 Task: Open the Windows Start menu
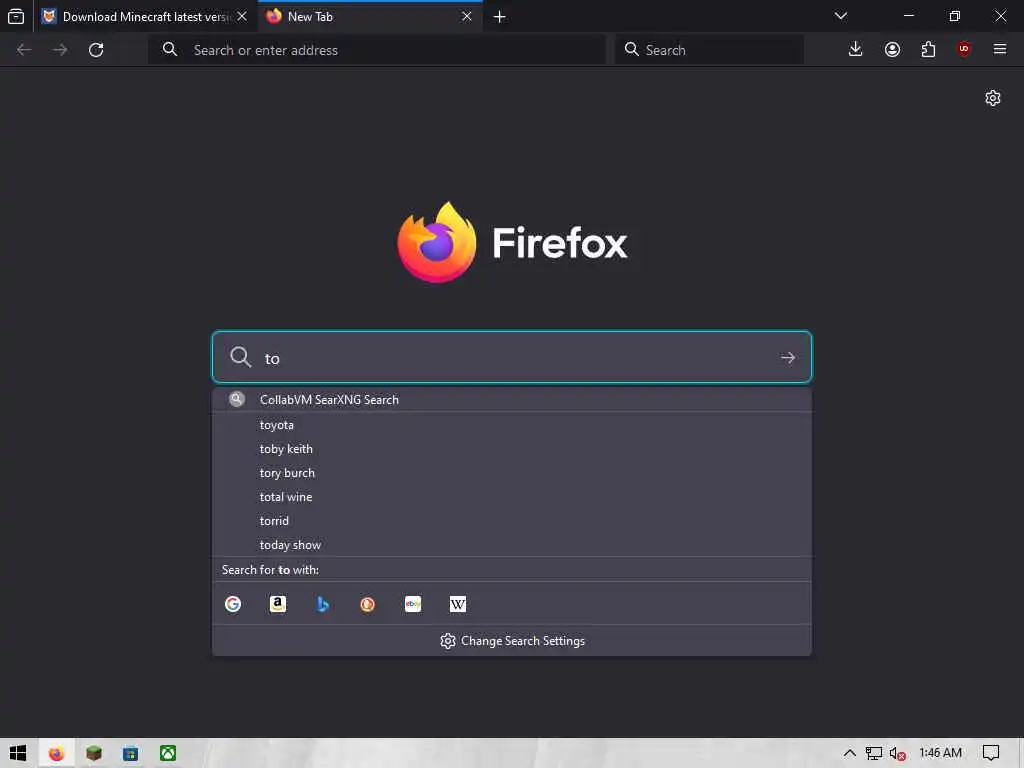click(x=18, y=753)
